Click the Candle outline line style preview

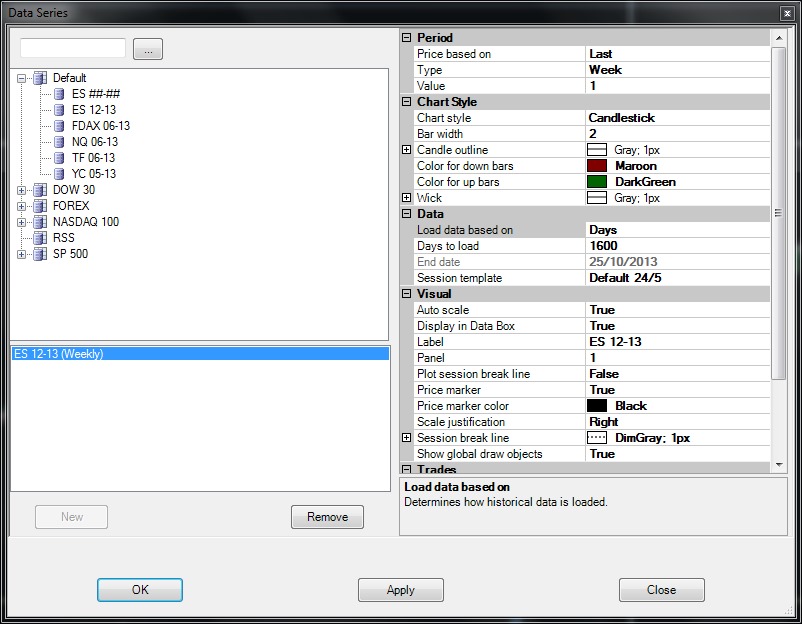pos(597,150)
